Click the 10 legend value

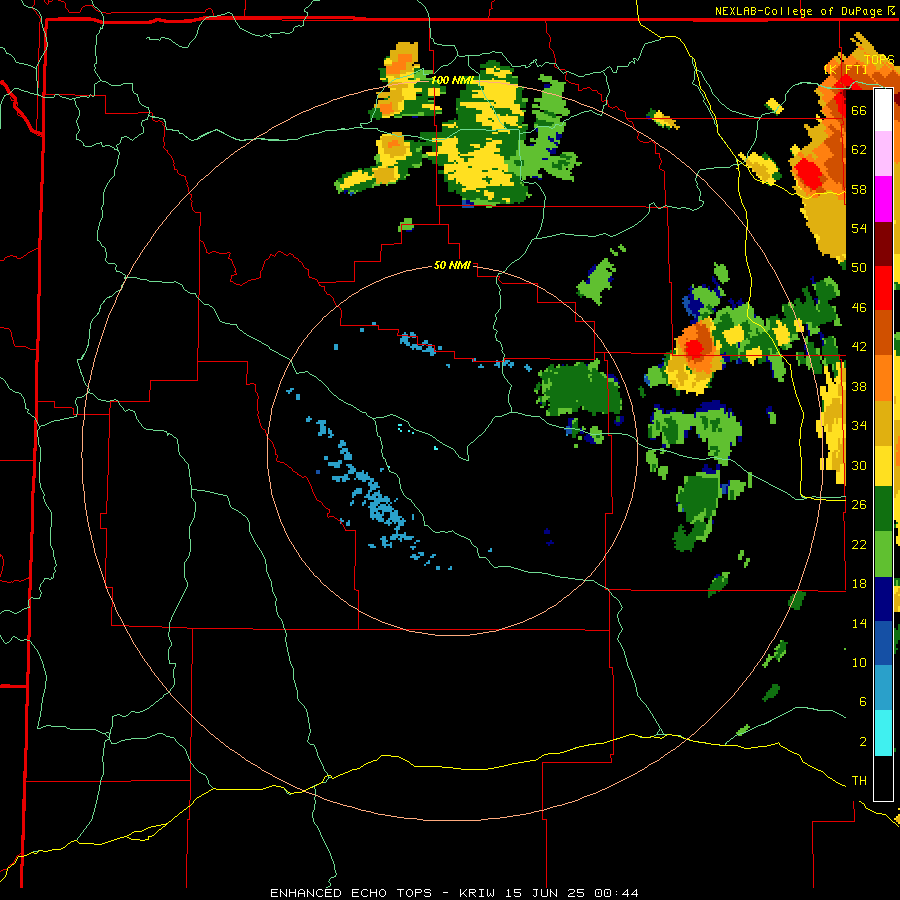coord(859,663)
